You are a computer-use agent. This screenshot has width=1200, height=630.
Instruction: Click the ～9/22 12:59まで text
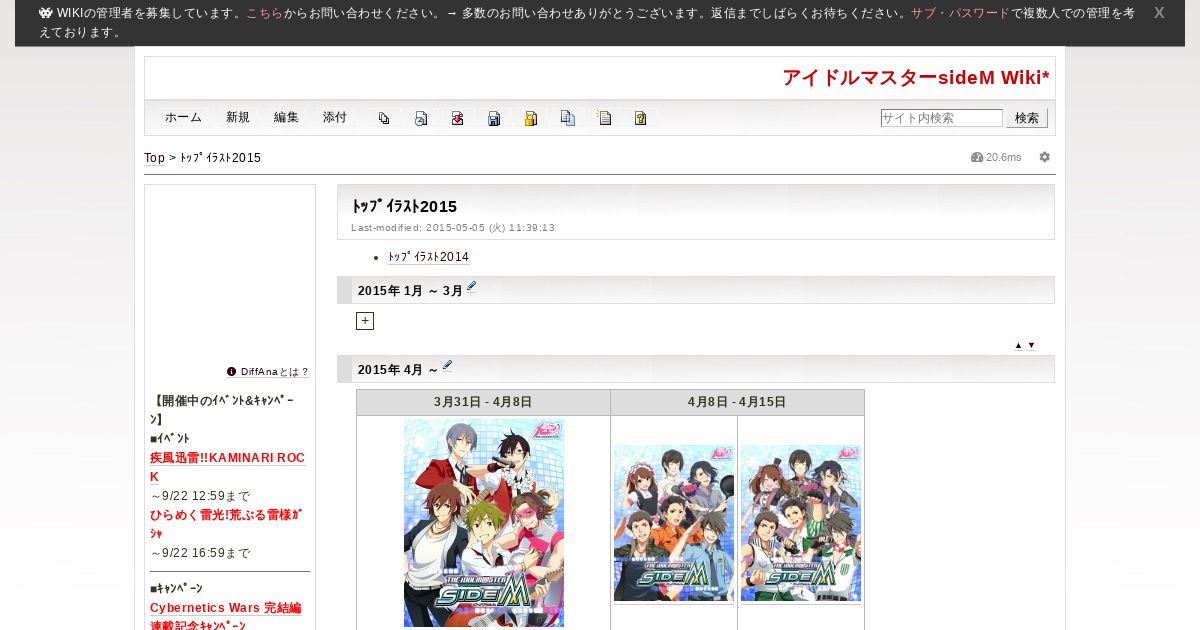pos(200,496)
